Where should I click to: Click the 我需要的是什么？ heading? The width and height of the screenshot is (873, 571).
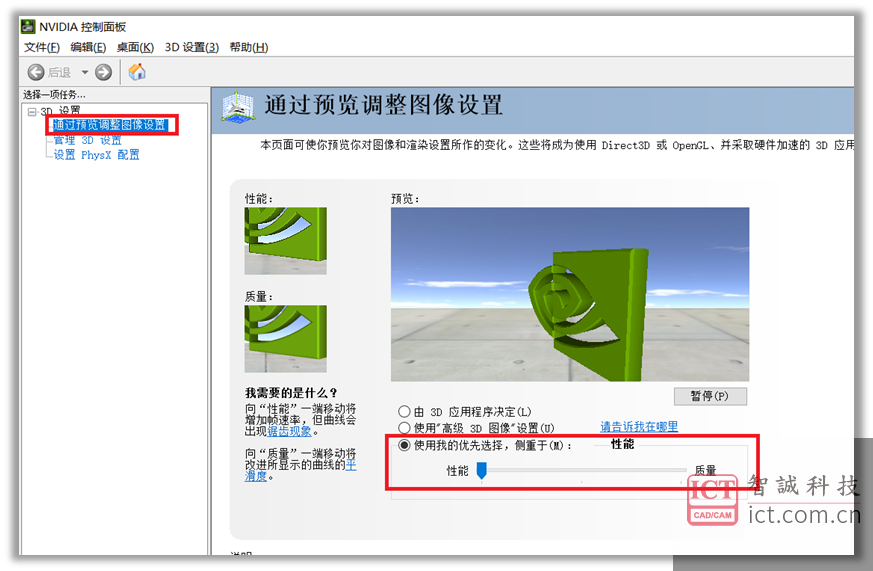click(x=291, y=393)
